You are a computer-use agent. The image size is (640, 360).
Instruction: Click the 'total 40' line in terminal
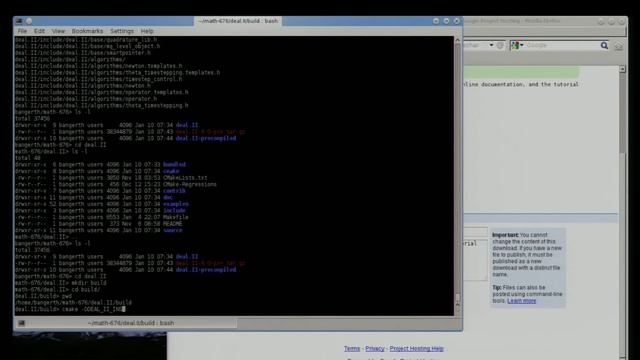click(27, 158)
